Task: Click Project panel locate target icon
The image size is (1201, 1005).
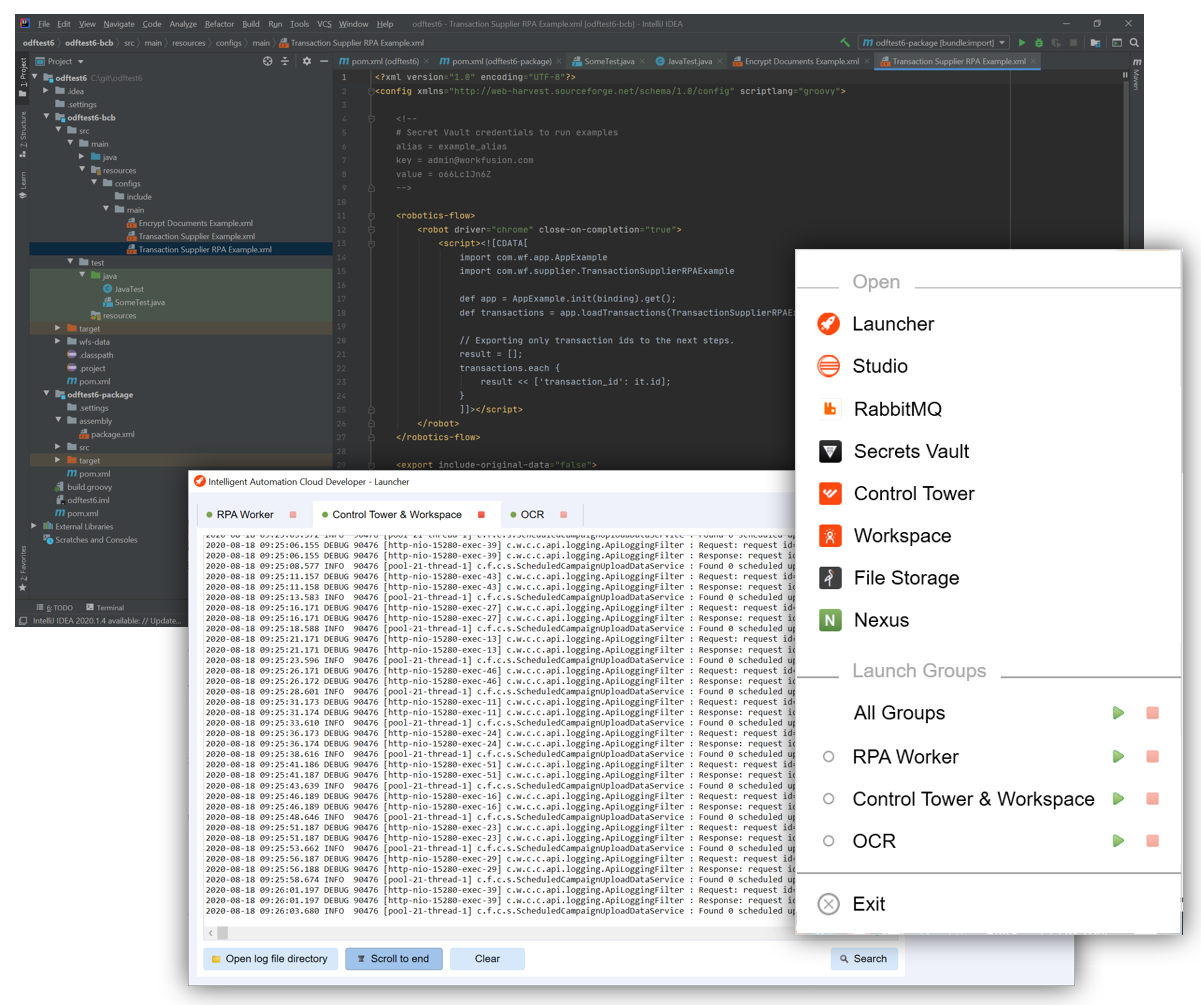Action: [x=267, y=62]
